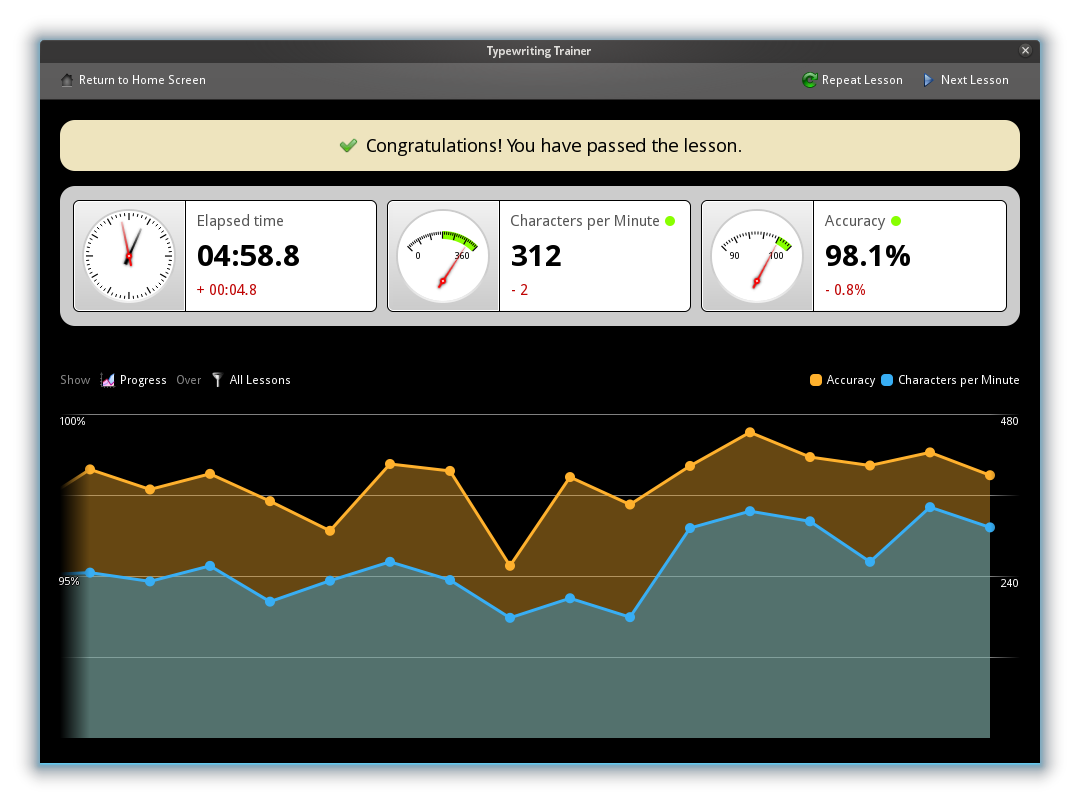The height and width of the screenshot is (803, 1080).
Task: Close the Typewriting Trainer window
Action: [x=1025, y=50]
